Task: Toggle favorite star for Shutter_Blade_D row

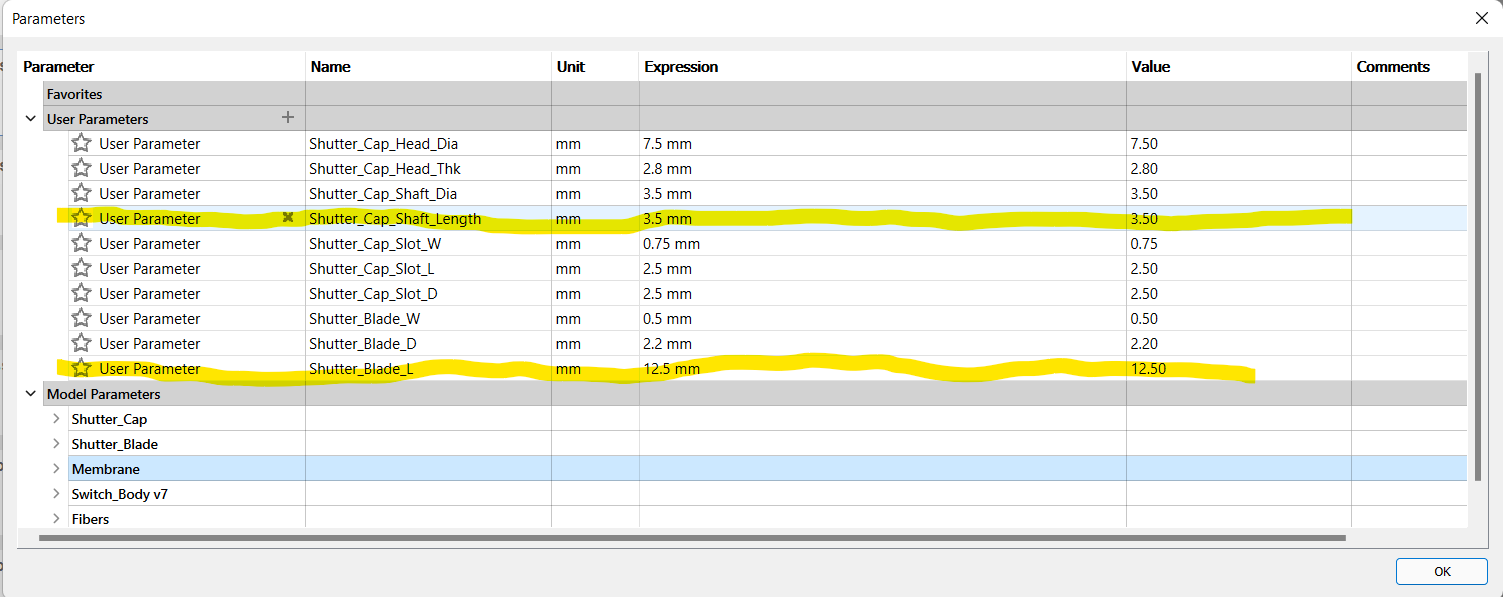Action: pyautogui.click(x=81, y=343)
